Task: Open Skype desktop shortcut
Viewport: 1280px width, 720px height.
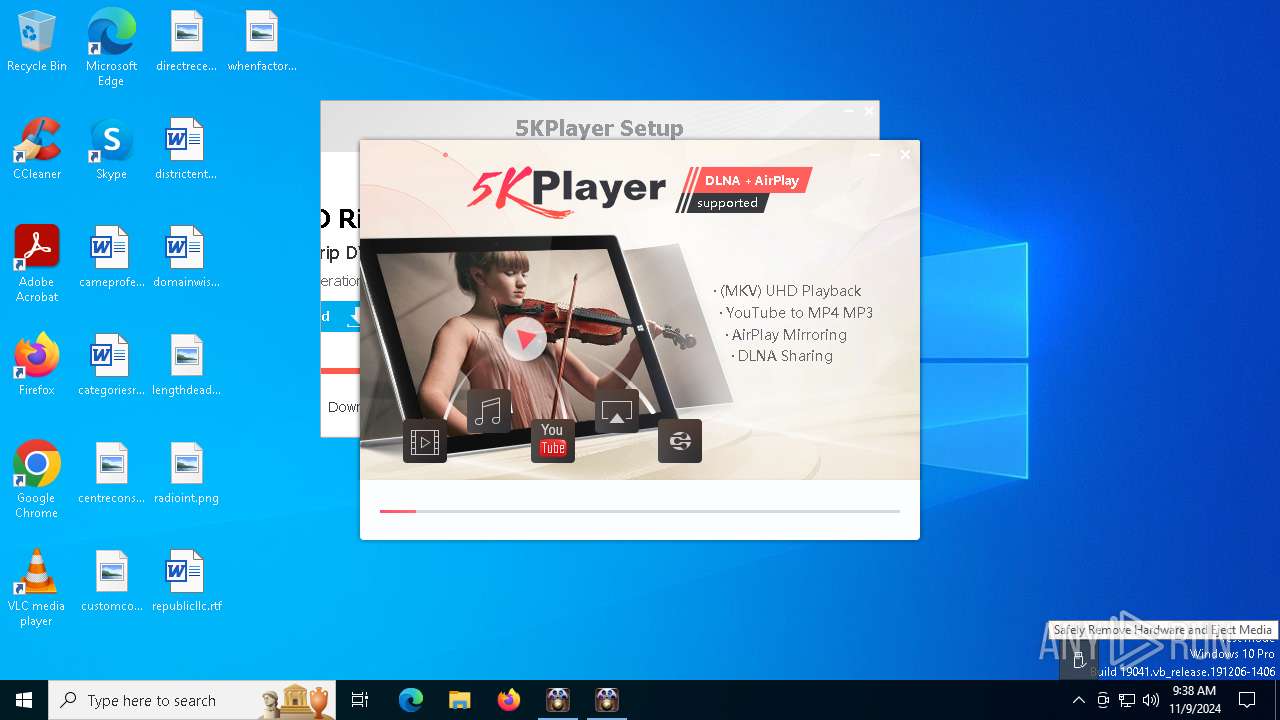Action: pos(111,150)
